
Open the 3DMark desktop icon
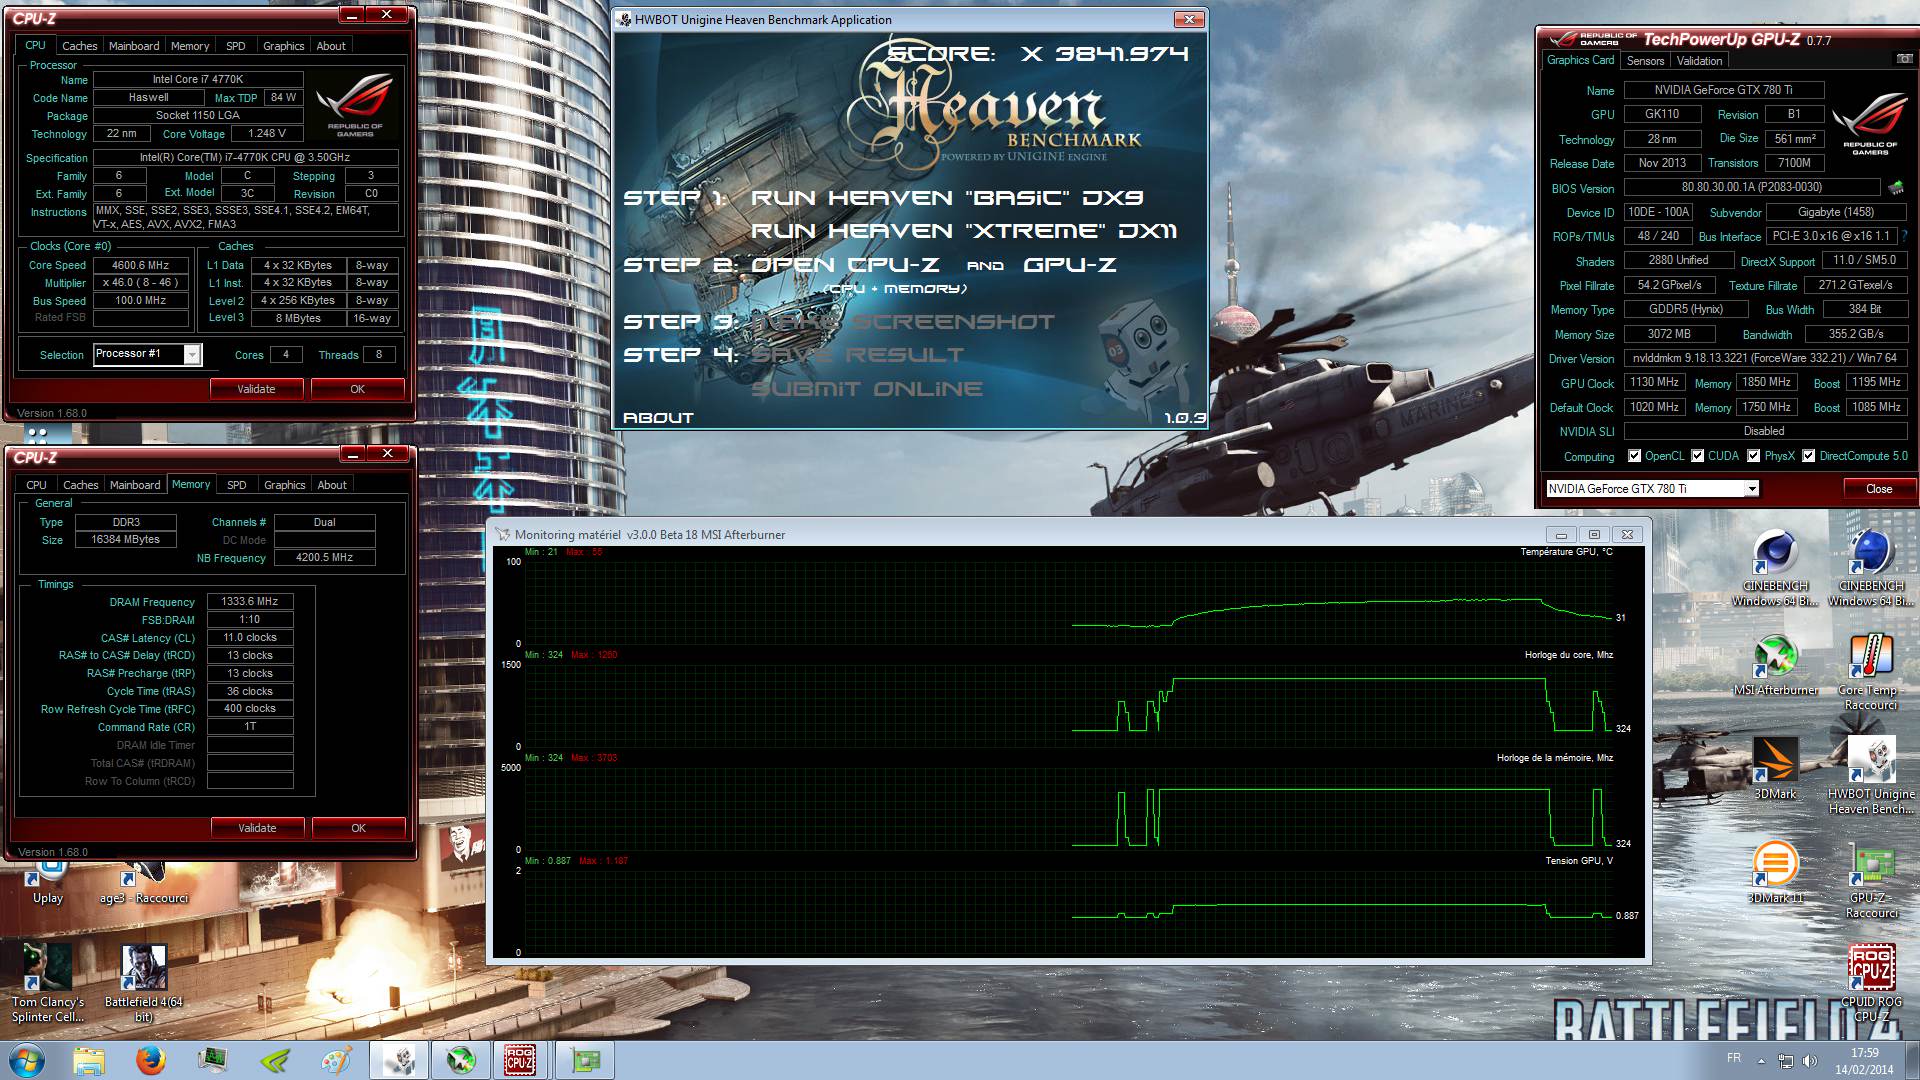coord(1775,768)
